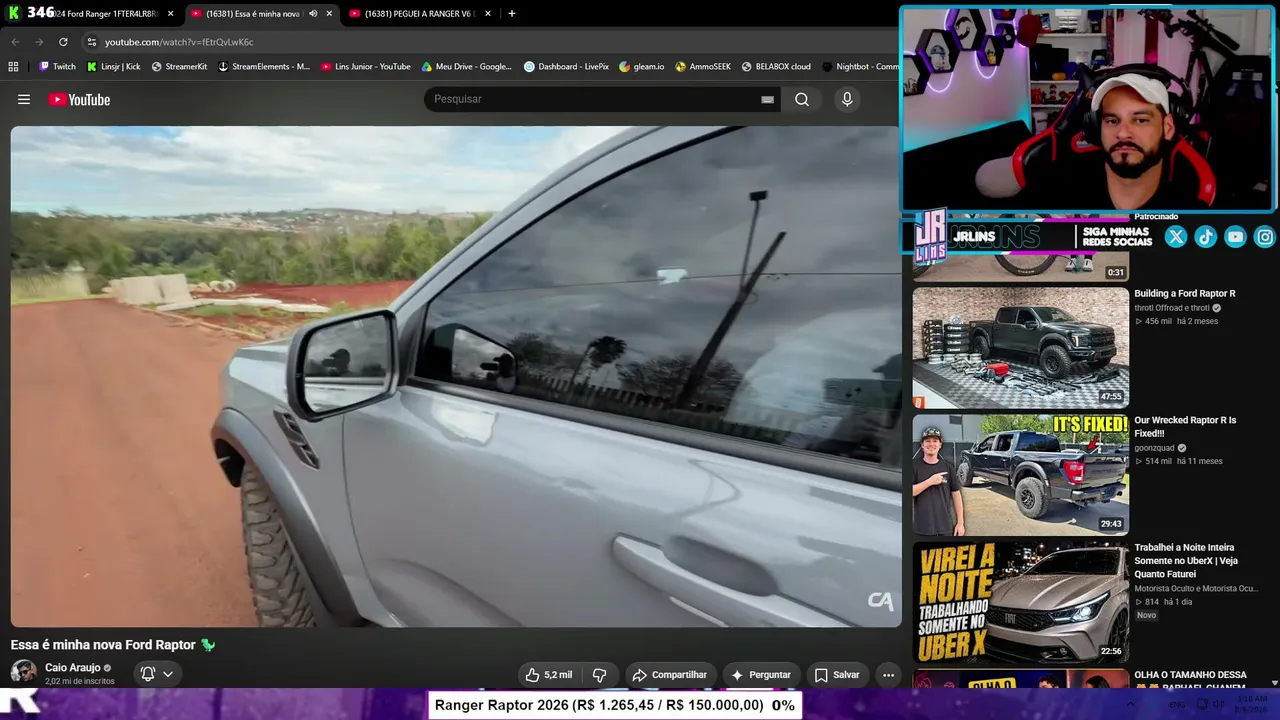Open a new browser tab

pos(511,14)
